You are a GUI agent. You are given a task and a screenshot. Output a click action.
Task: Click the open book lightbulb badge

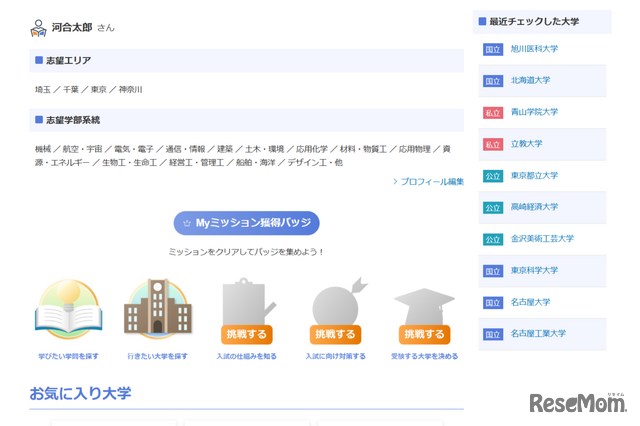69,309
